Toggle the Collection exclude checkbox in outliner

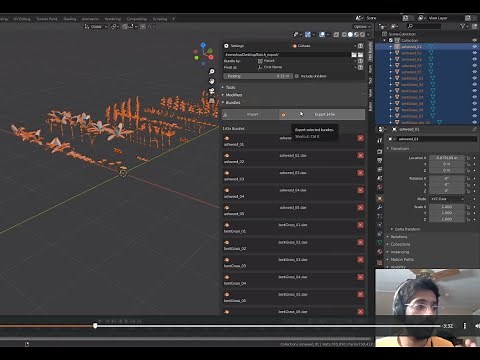pyautogui.click(x=391, y=40)
